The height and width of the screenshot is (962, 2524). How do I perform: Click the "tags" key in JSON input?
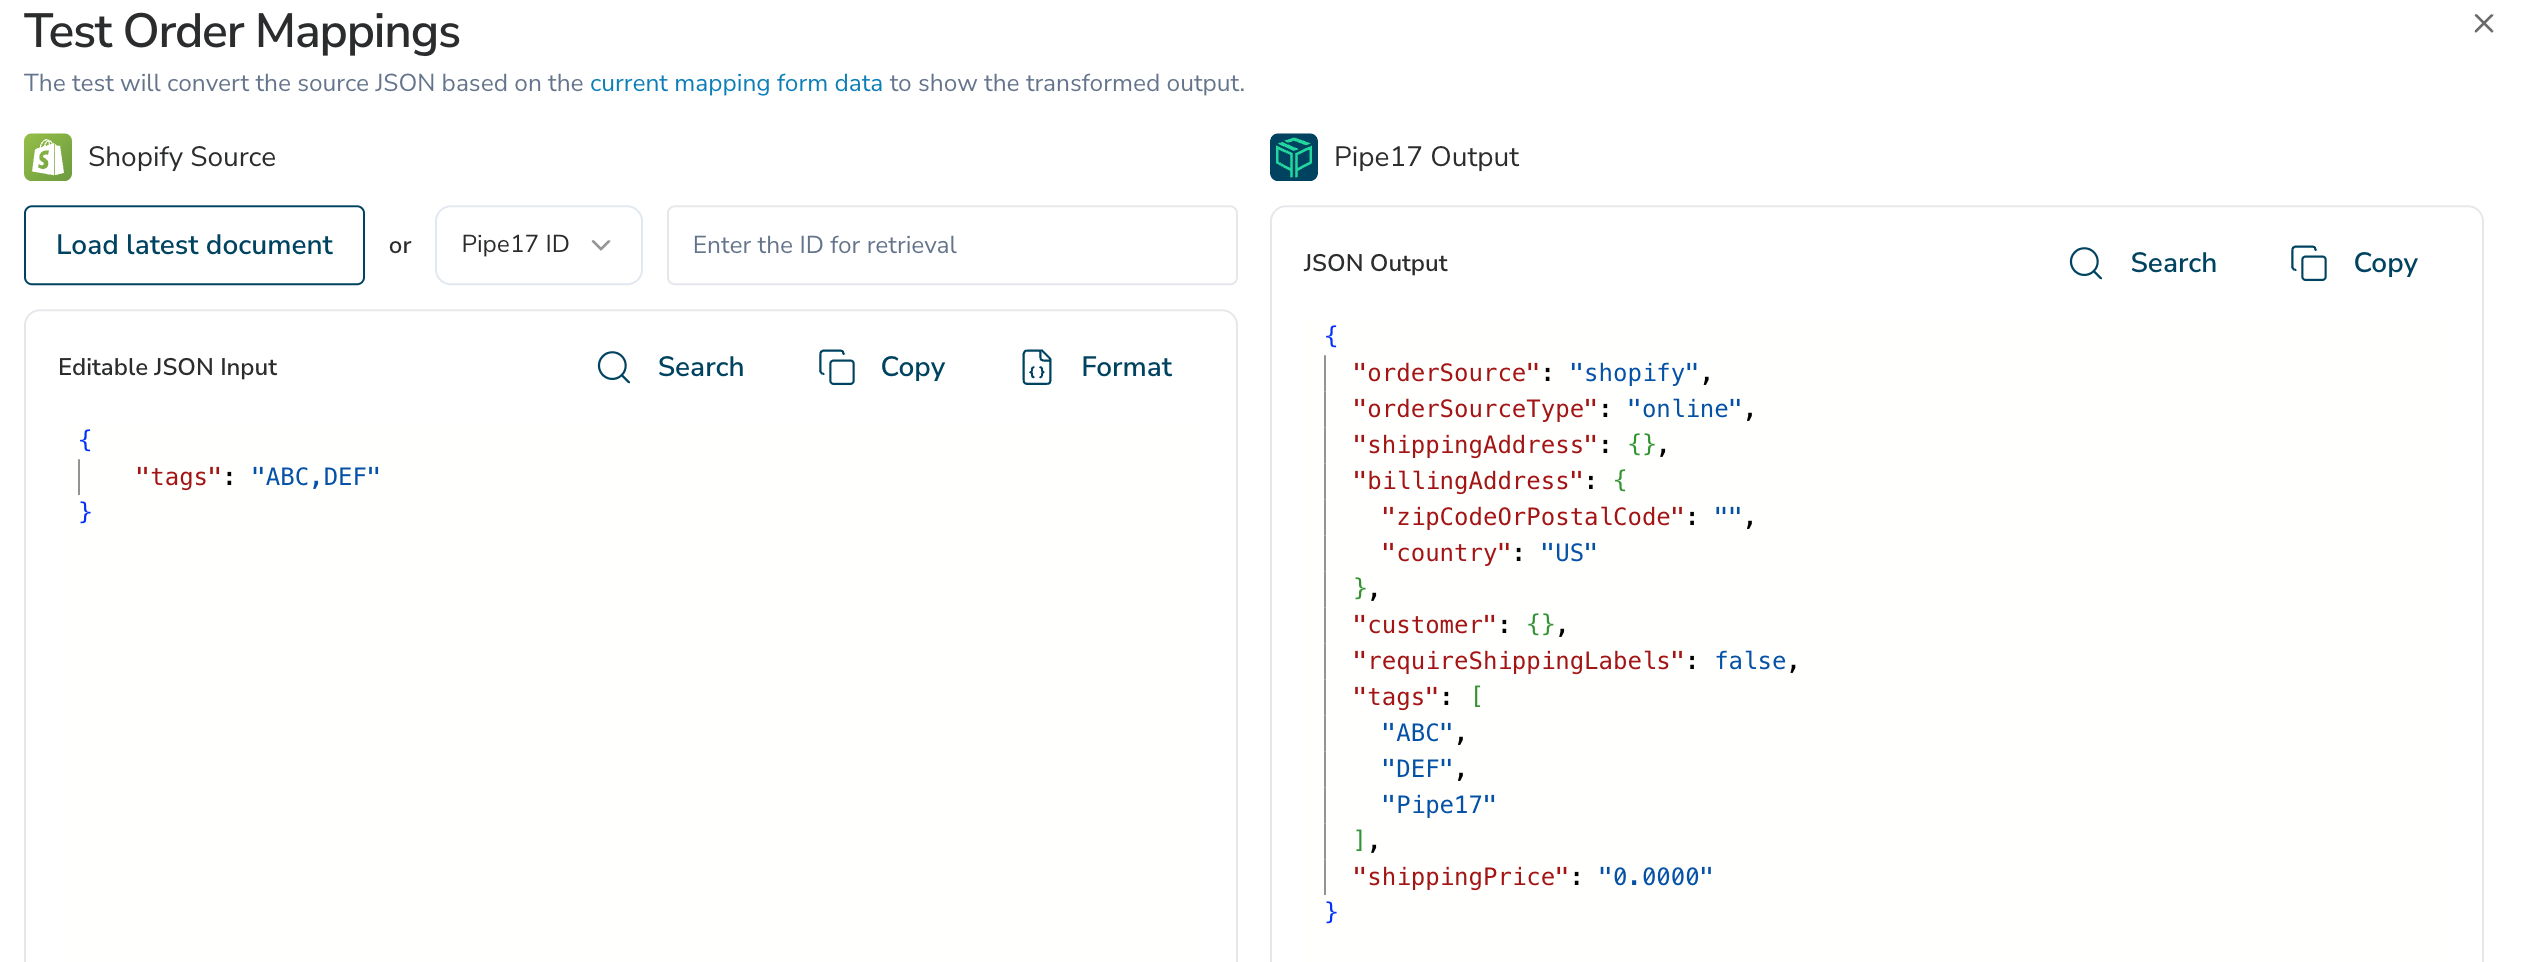[x=179, y=477]
